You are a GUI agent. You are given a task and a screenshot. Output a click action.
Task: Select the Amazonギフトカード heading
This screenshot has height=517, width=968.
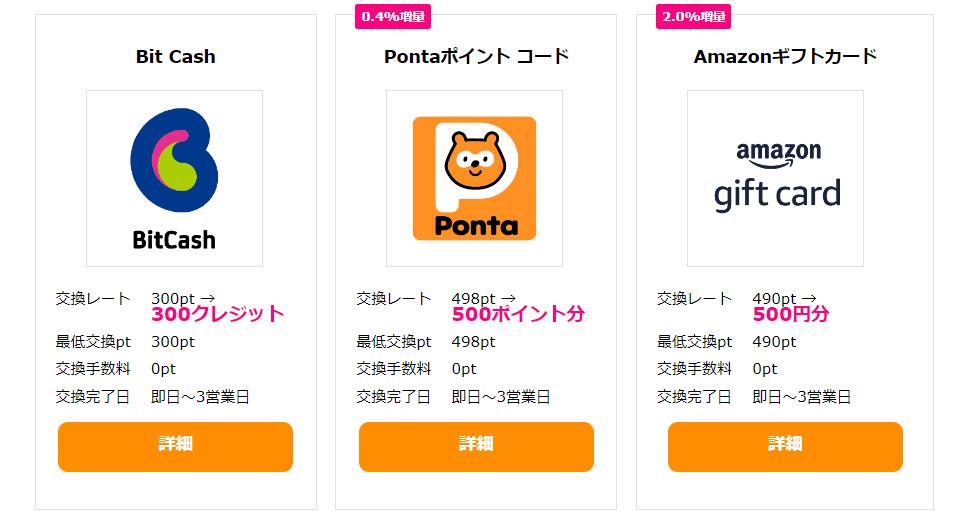coord(785,57)
